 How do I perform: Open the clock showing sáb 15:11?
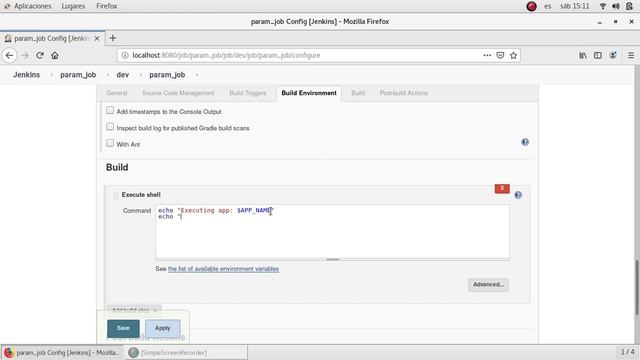575,6
